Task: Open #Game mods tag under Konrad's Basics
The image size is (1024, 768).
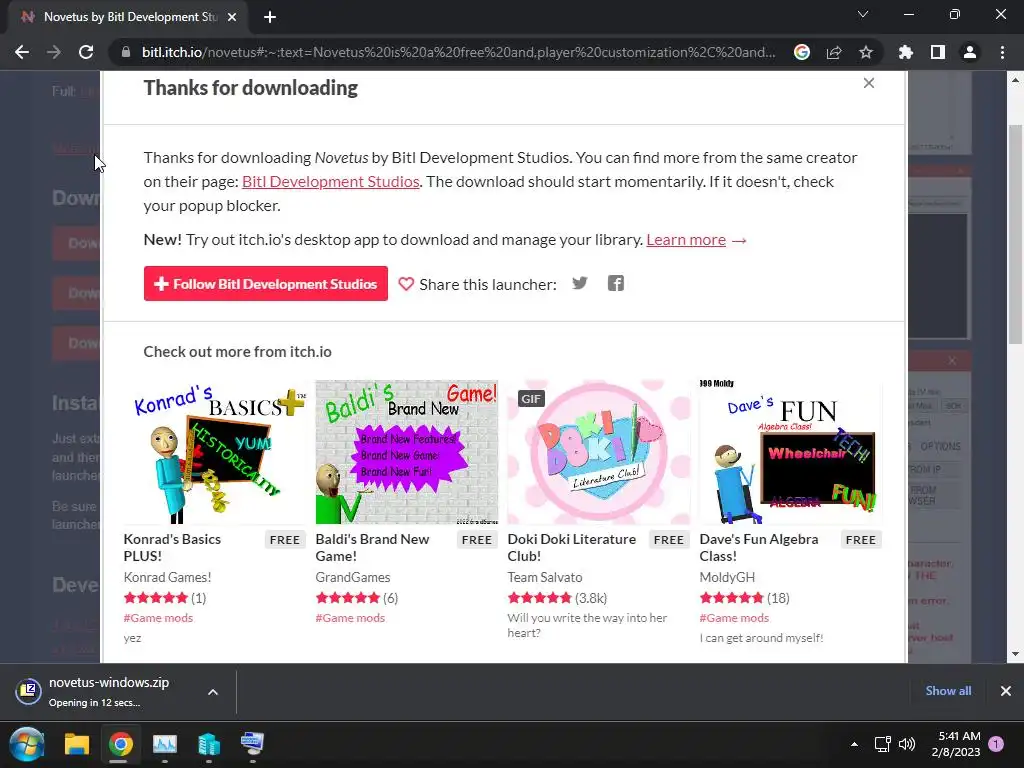Action: 158,618
